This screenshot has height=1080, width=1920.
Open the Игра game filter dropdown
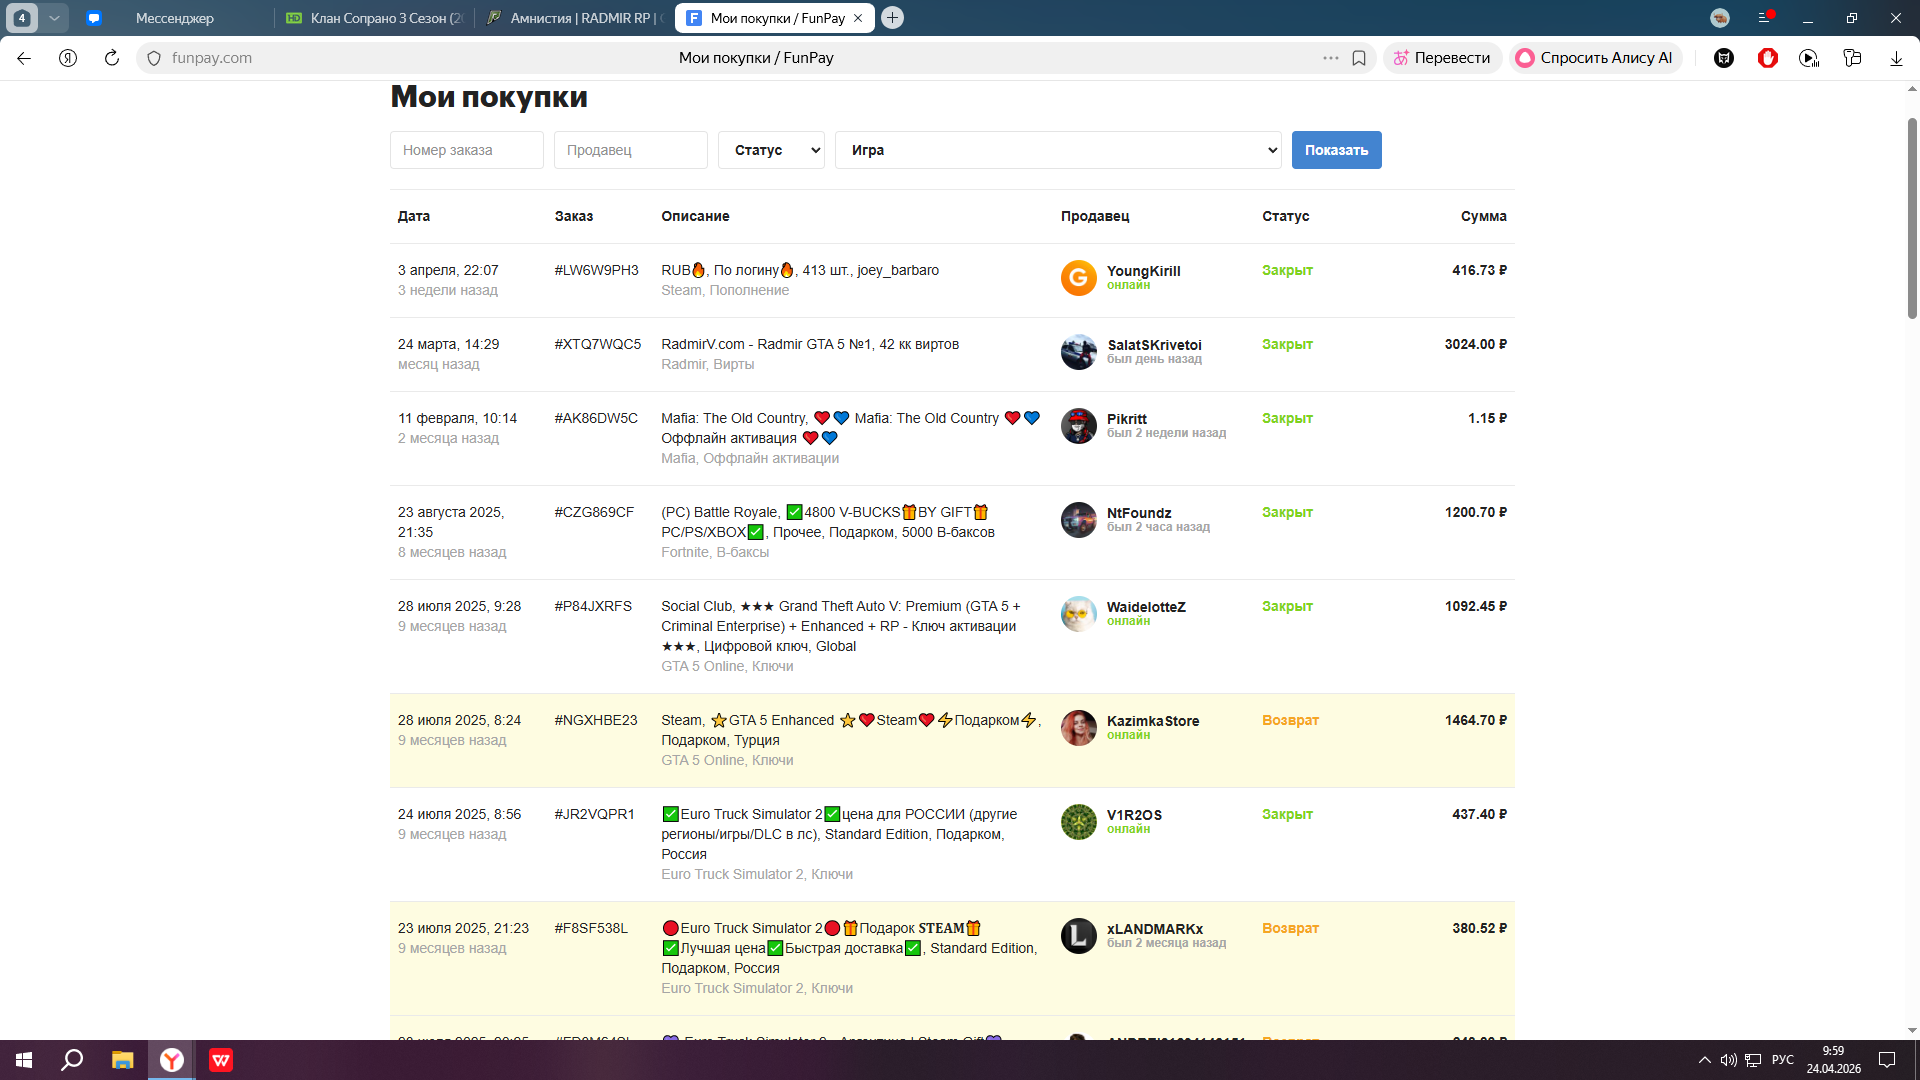click(1058, 150)
